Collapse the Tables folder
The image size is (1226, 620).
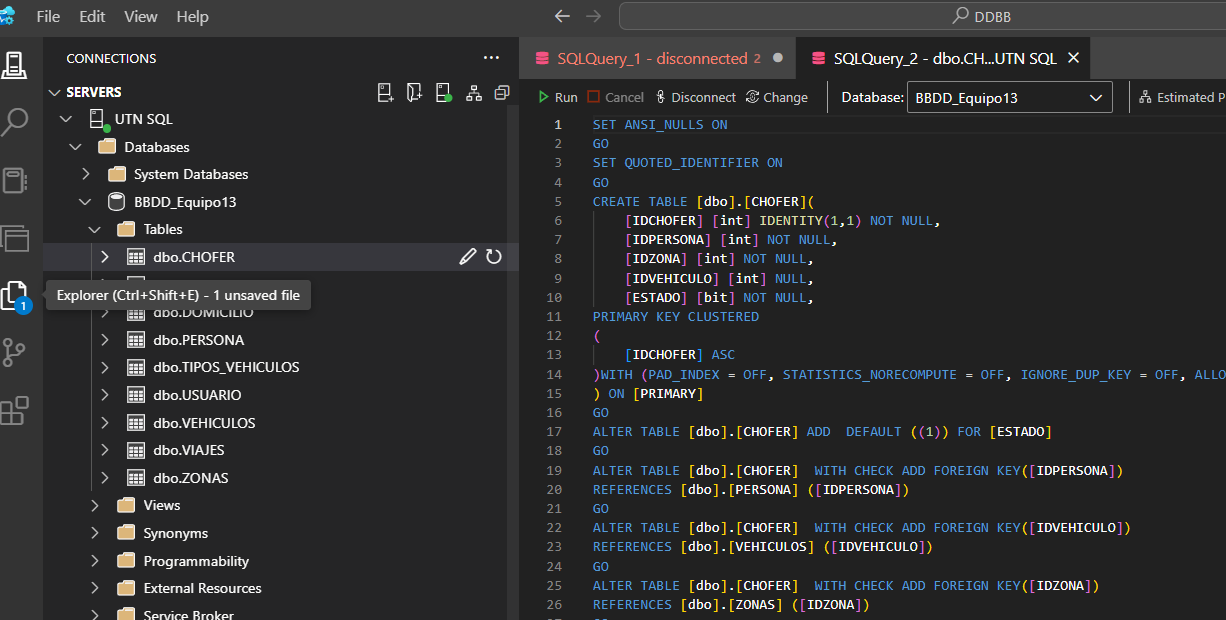click(x=95, y=229)
